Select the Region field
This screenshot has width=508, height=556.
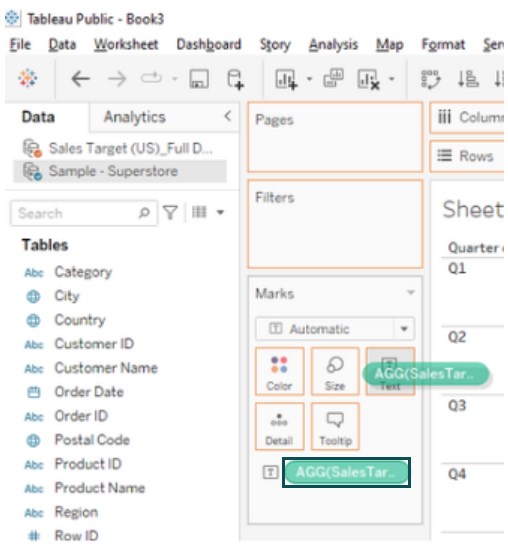[x=76, y=512]
